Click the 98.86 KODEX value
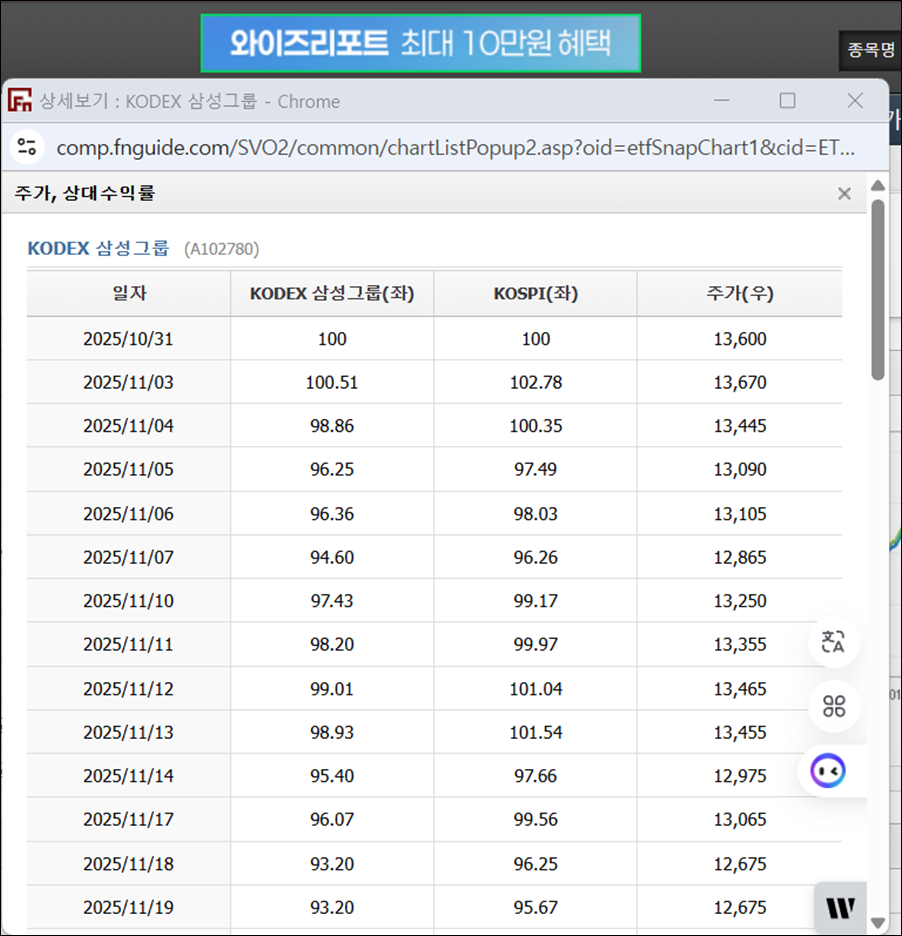Image resolution: width=902 pixels, height=936 pixels. (x=332, y=426)
